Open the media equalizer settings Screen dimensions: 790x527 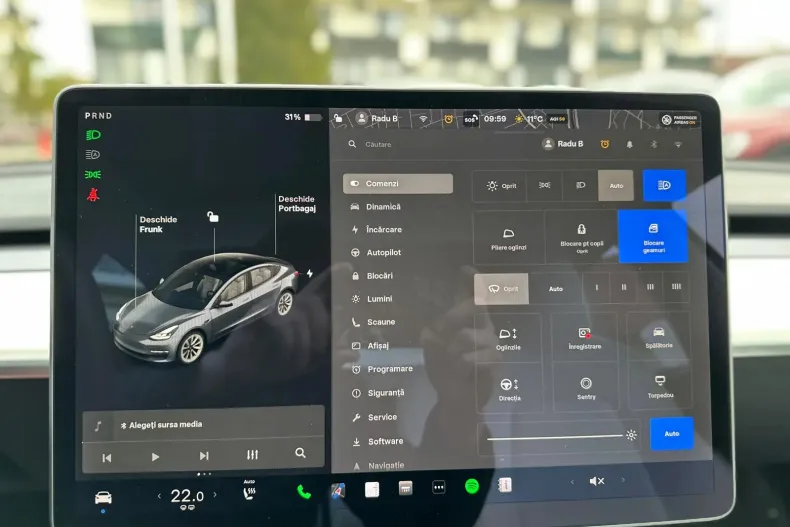(252, 454)
